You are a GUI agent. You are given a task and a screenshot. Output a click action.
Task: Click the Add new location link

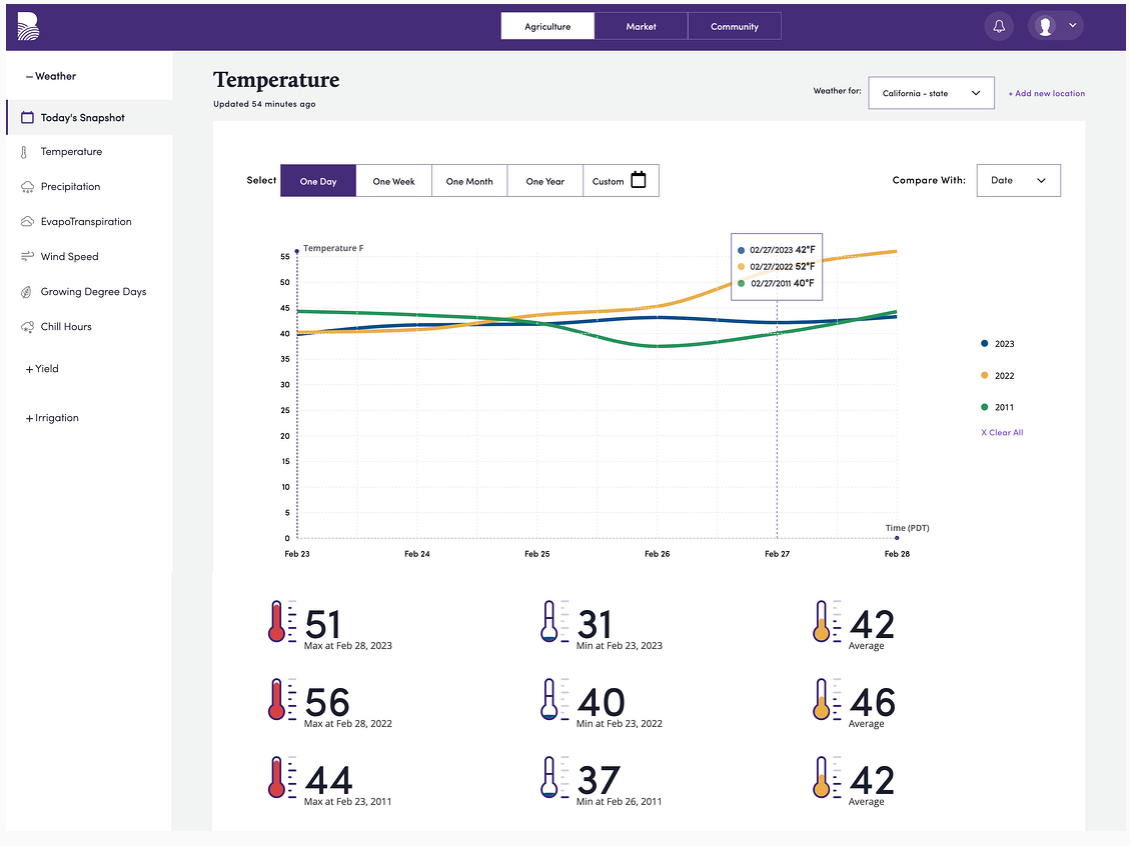click(x=1046, y=94)
